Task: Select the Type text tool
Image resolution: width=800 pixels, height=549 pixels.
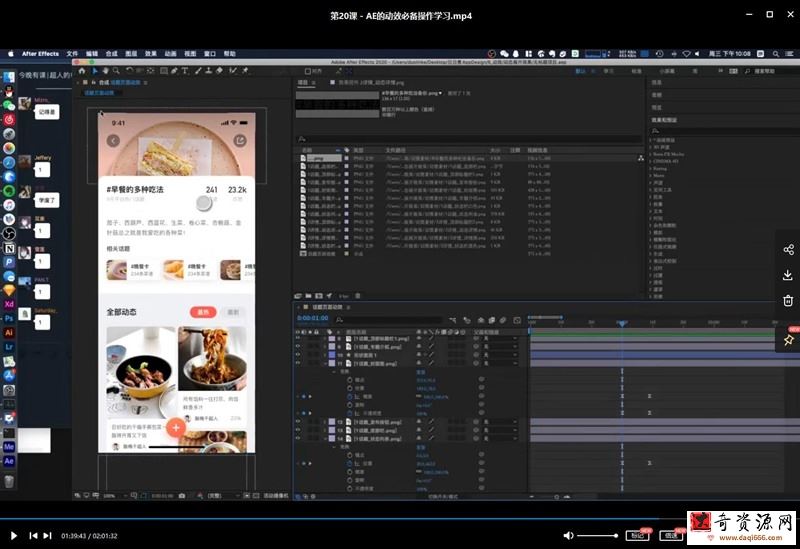Action: pyautogui.click(x=185, y=71)
